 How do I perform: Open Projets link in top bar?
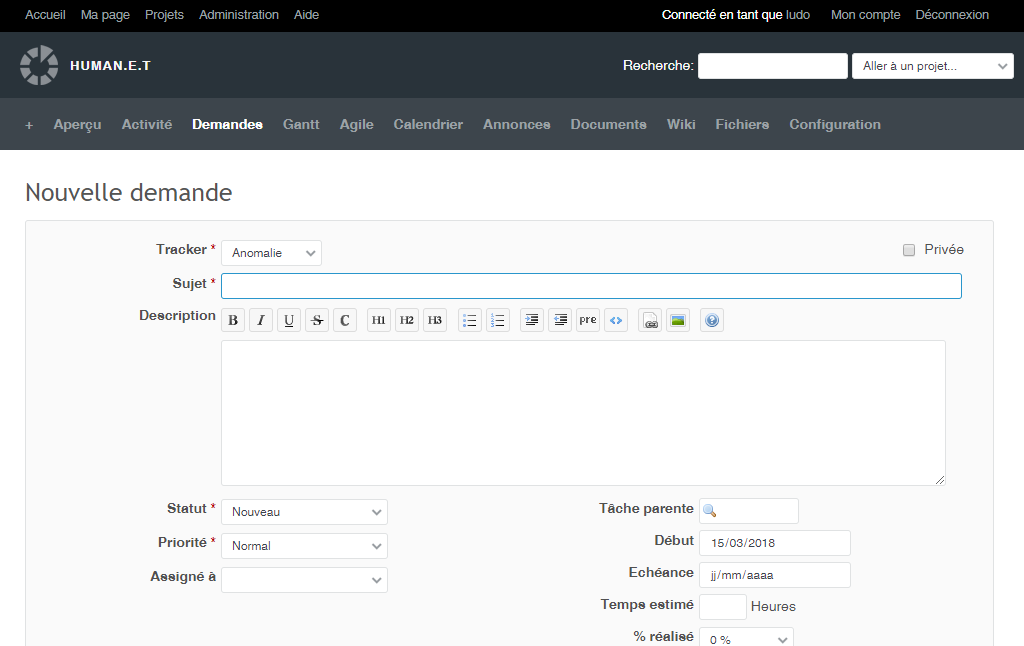click(164, 14)
